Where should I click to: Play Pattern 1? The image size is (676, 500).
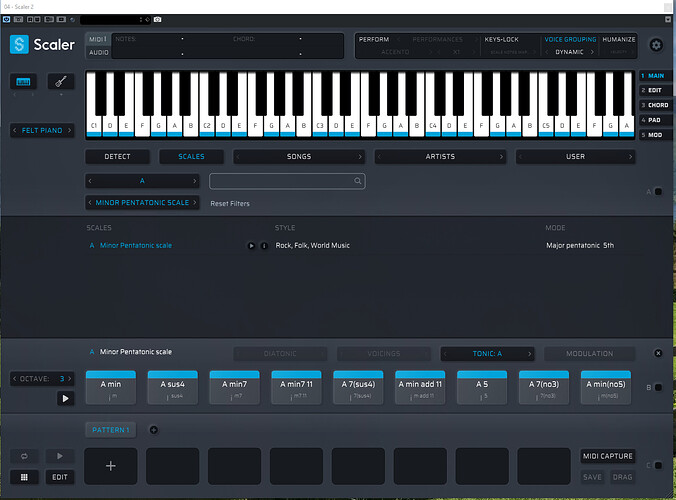pyautogui.click(x=59, y=456)
